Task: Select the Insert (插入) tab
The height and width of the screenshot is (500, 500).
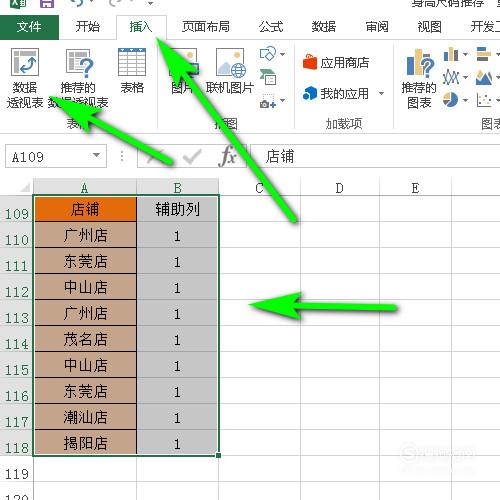Action: pyautogui.click(x=141, y=27)
